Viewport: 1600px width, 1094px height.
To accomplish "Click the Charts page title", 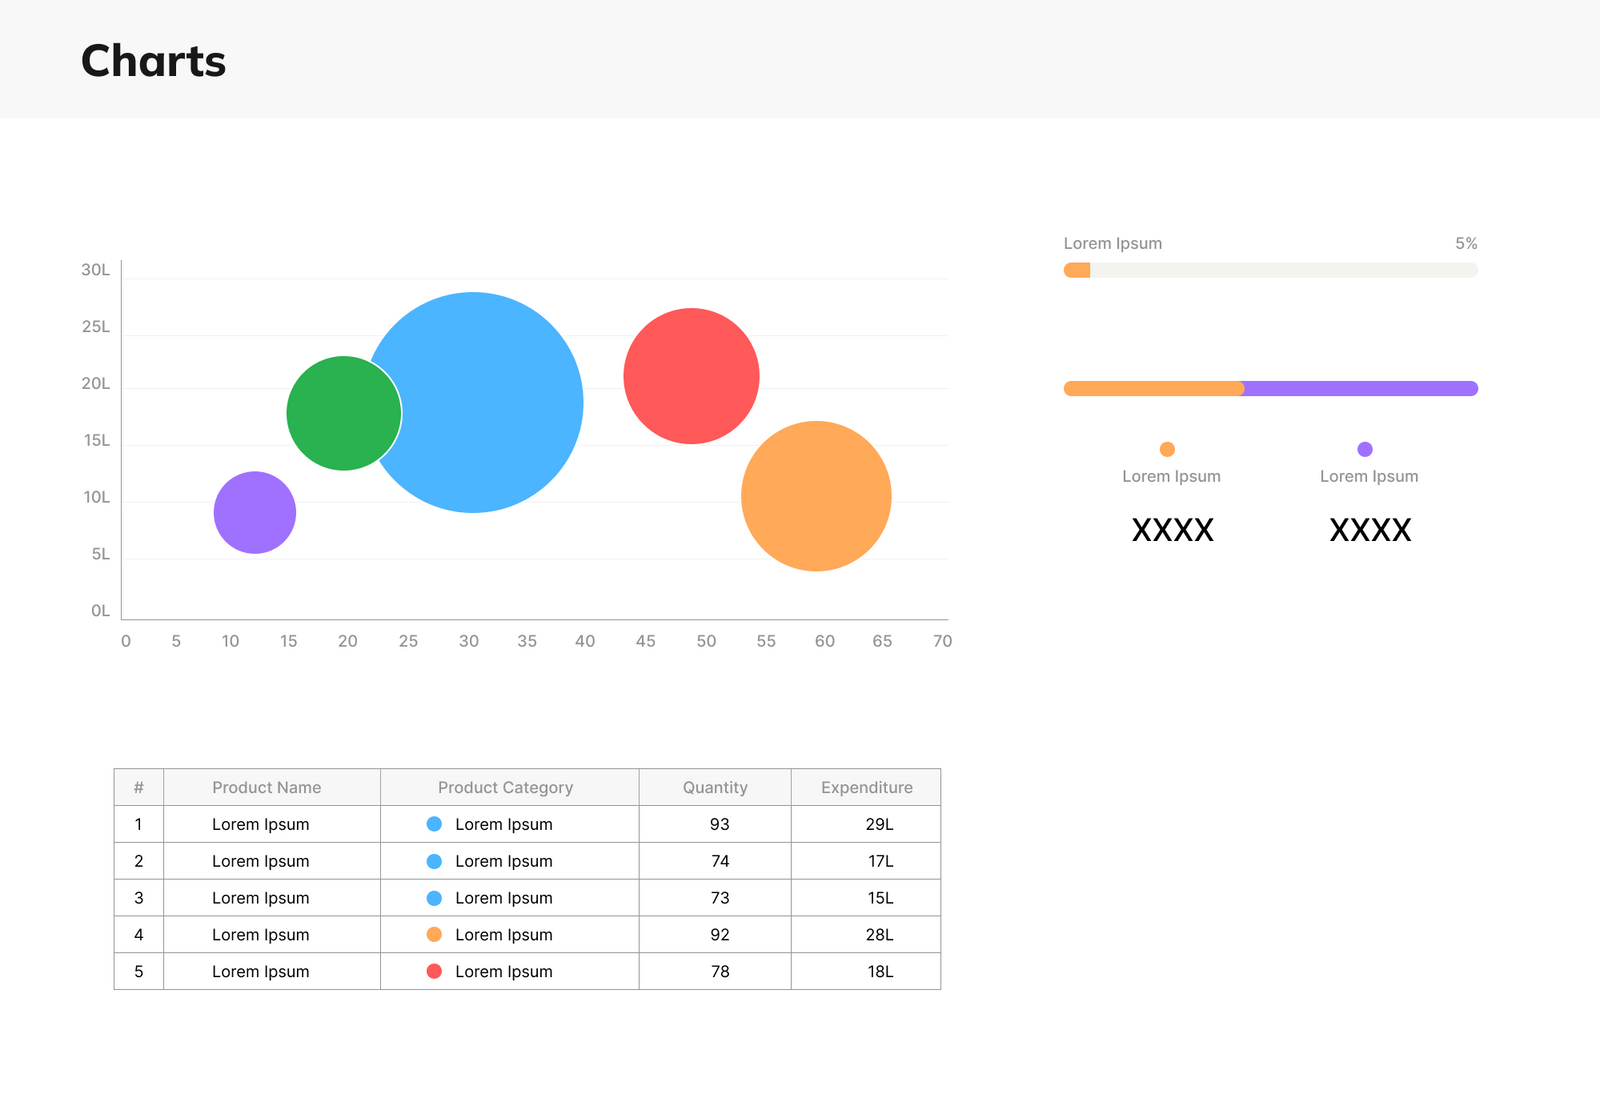I will point(153,61).
